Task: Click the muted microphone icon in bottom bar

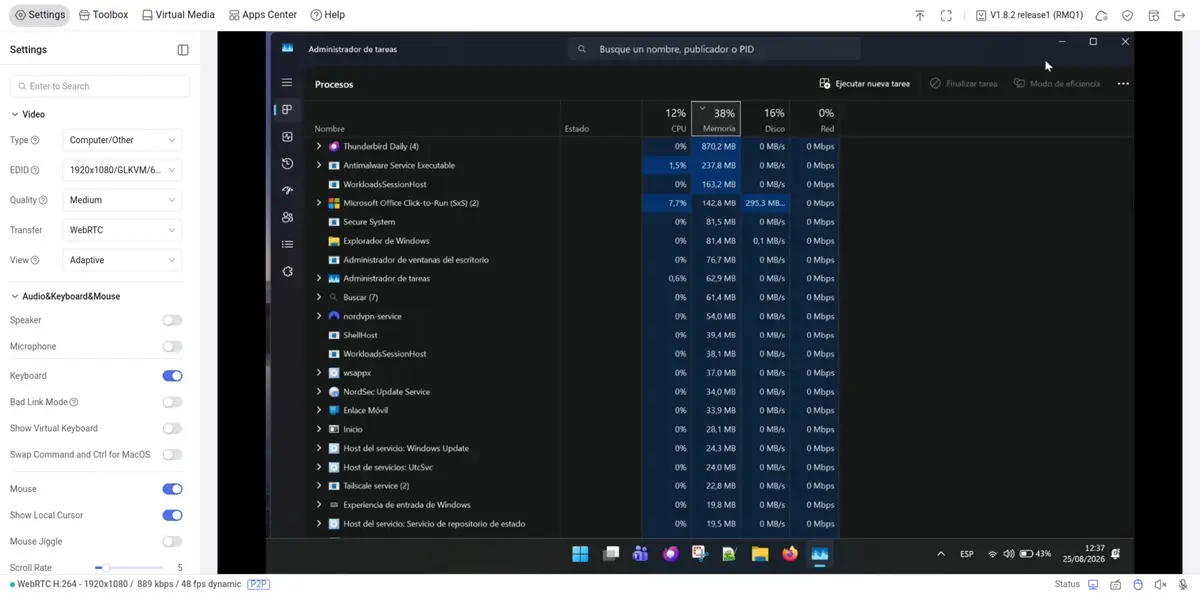Action: click(x=1183, y=584)
